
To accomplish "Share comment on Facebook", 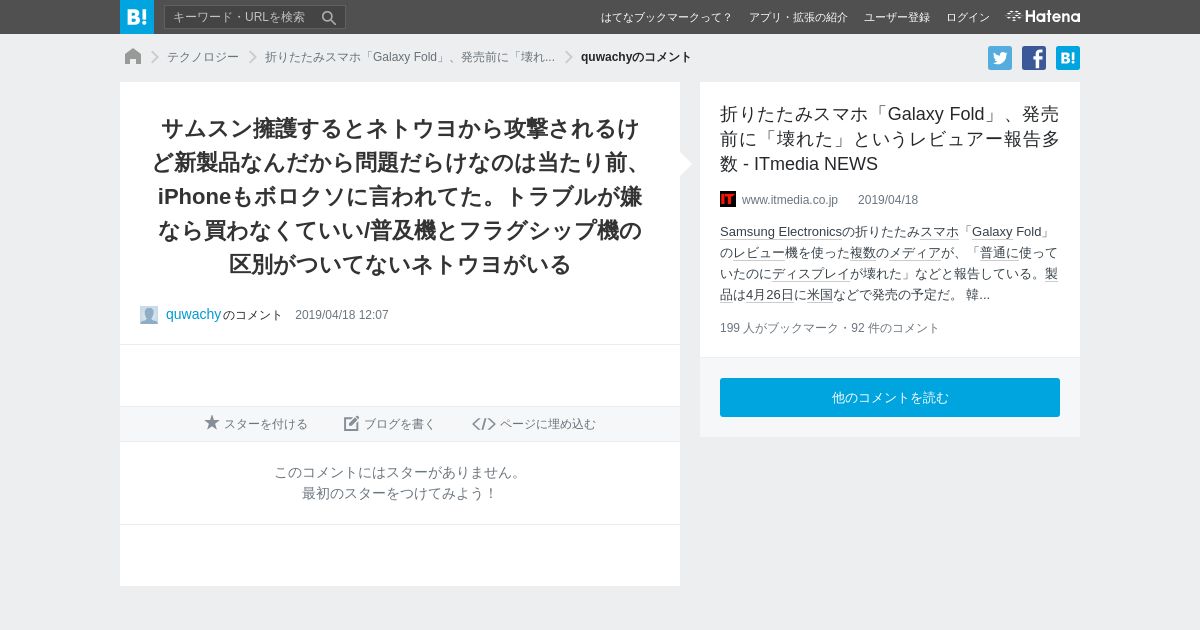I will pos(1034,58).
